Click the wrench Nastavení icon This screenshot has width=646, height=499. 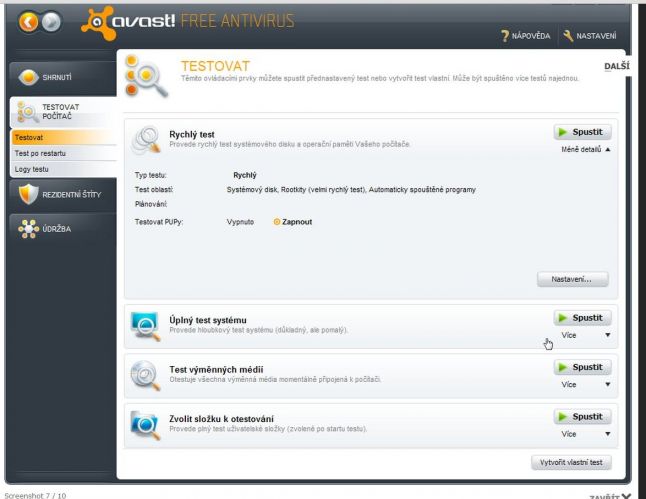568,36
